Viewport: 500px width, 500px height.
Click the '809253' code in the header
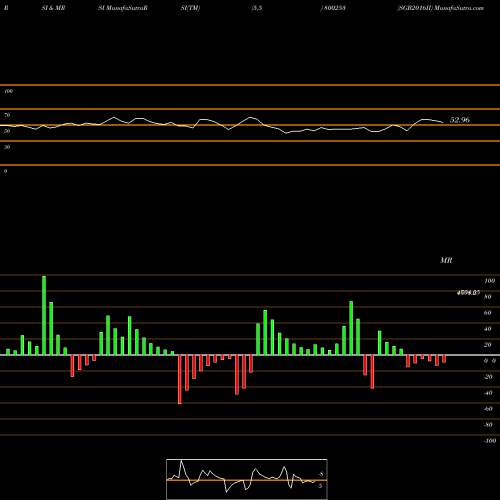[335, 8]
